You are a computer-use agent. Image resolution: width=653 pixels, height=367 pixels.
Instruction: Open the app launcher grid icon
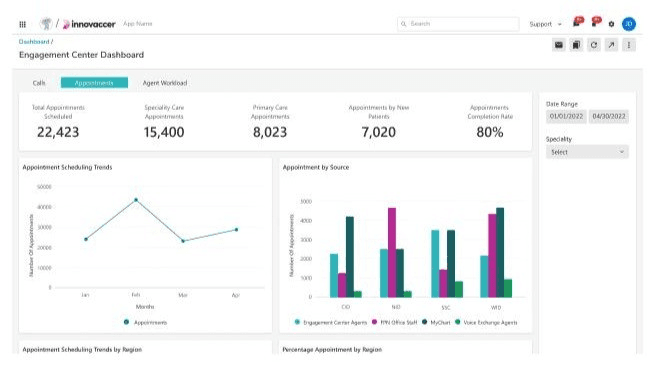pos(22,24)
